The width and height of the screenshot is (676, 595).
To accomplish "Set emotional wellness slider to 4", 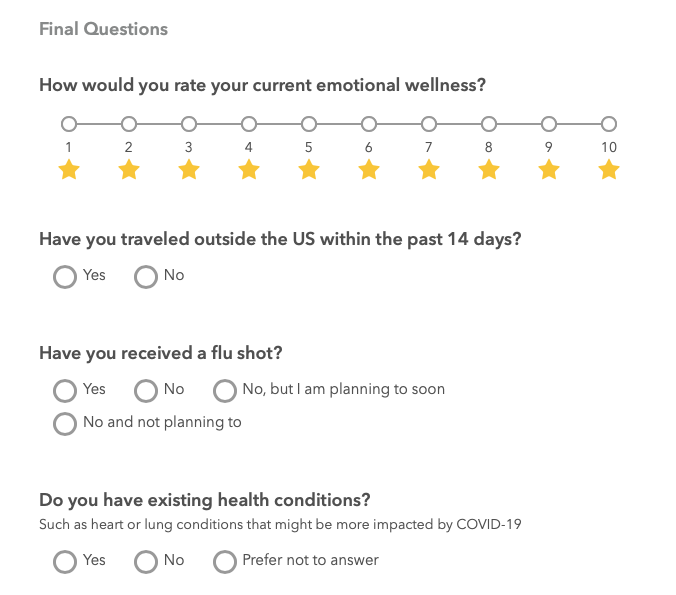I will click(249, 125).
